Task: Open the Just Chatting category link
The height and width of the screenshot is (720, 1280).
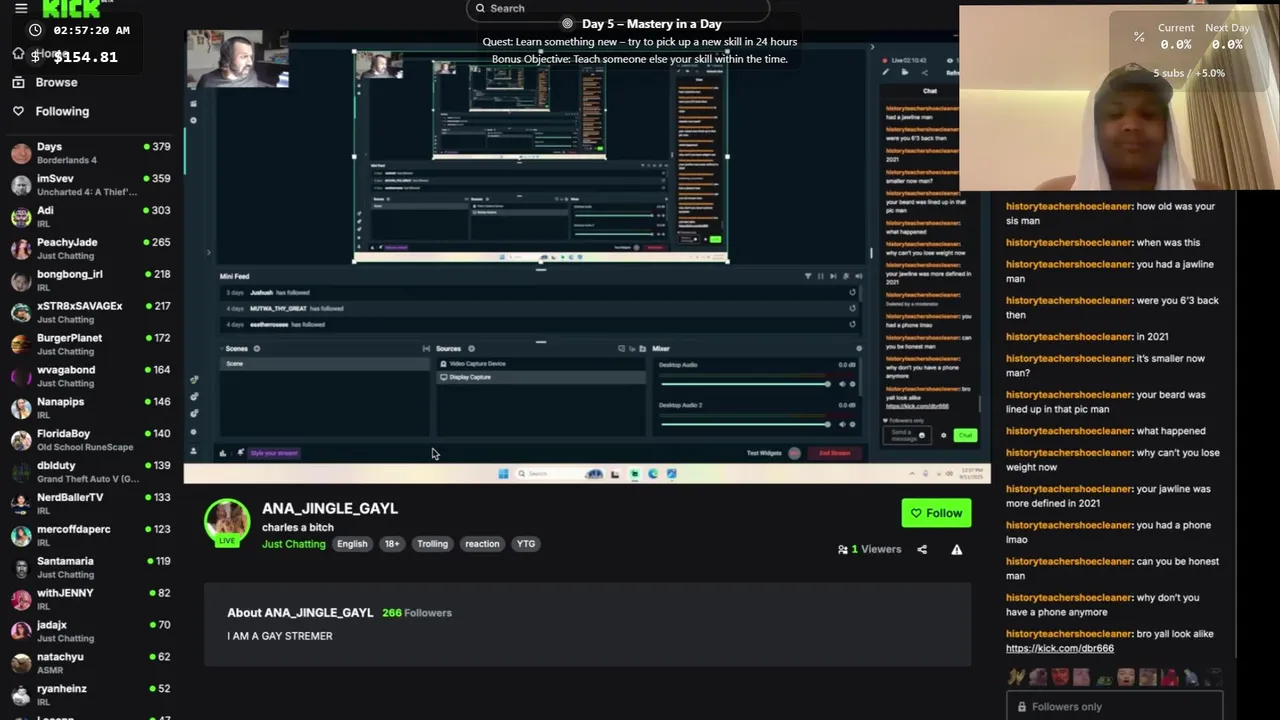Action: [294, 544]
